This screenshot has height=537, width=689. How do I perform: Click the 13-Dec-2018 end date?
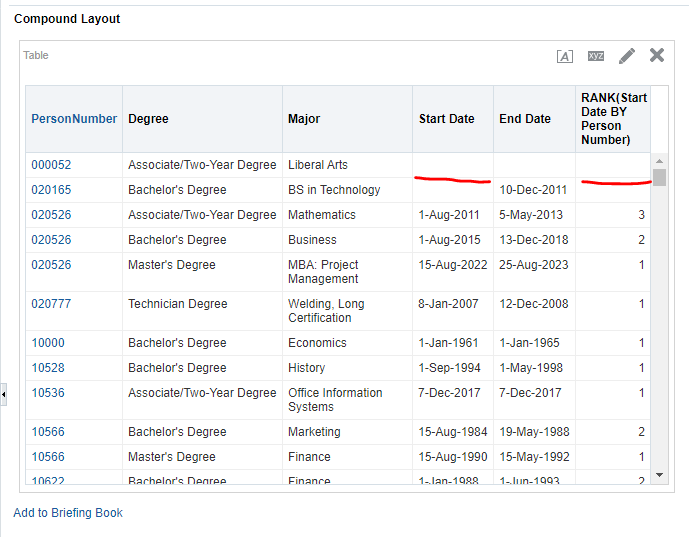pos(533,240)
